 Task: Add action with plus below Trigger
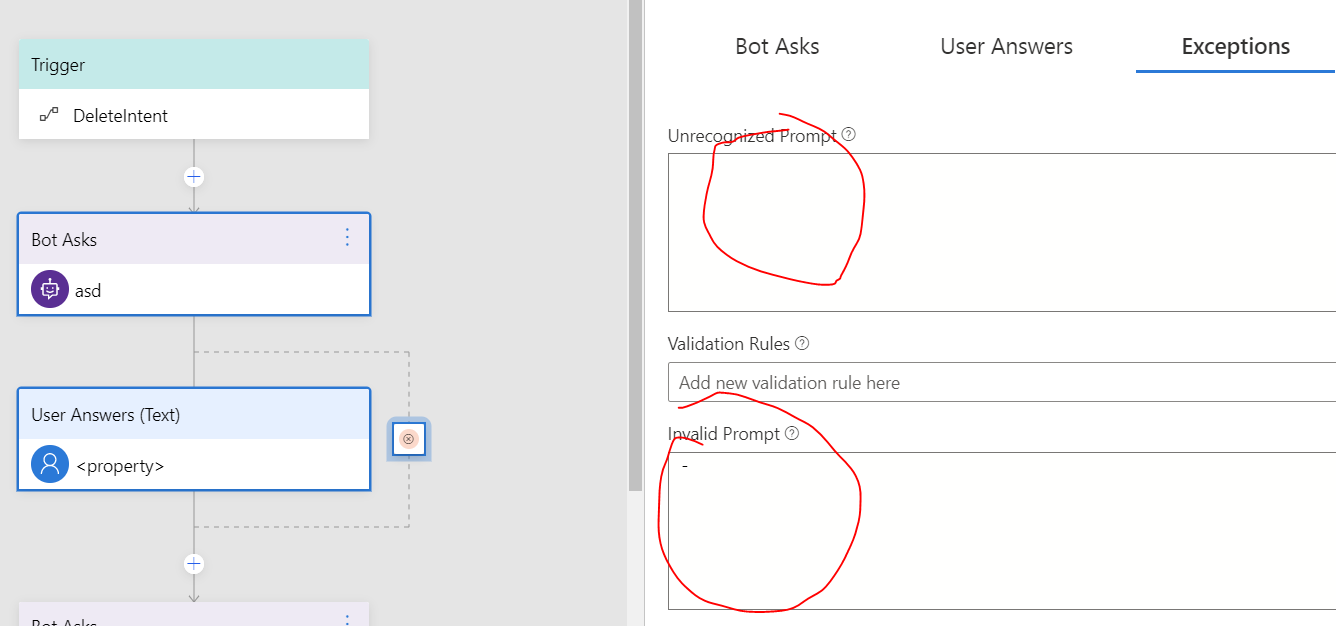pos(194,177)
